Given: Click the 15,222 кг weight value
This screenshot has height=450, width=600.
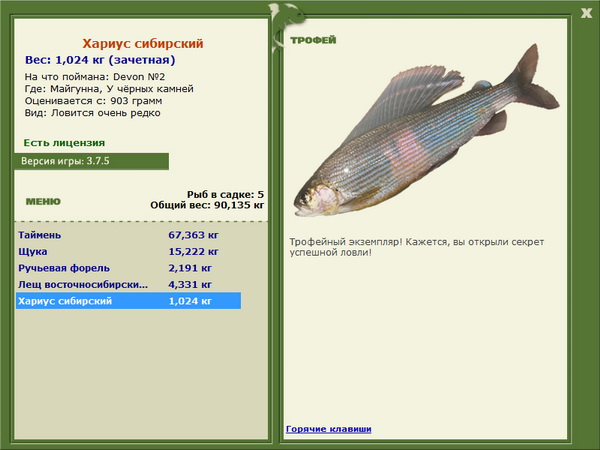Looking at the screenshot, I should 193,251.
